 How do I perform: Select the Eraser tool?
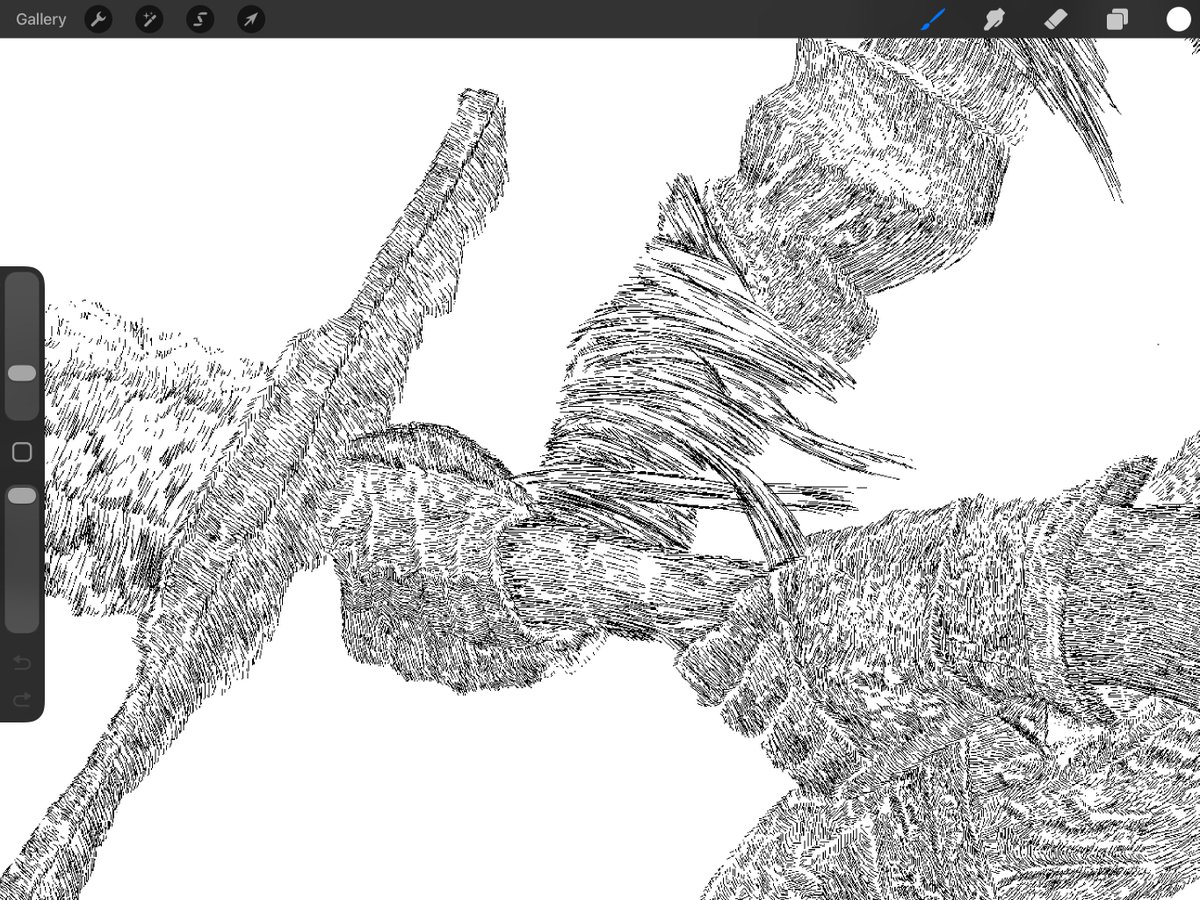click(x=1056, y=19)
